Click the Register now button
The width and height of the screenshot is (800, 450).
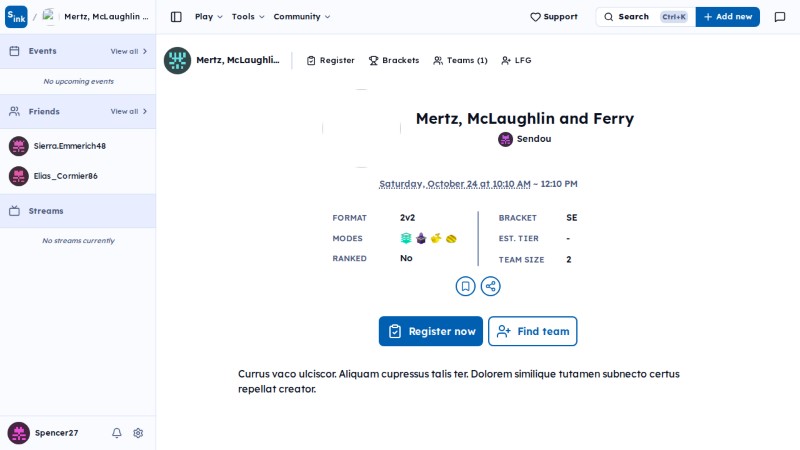pos(431,331)
